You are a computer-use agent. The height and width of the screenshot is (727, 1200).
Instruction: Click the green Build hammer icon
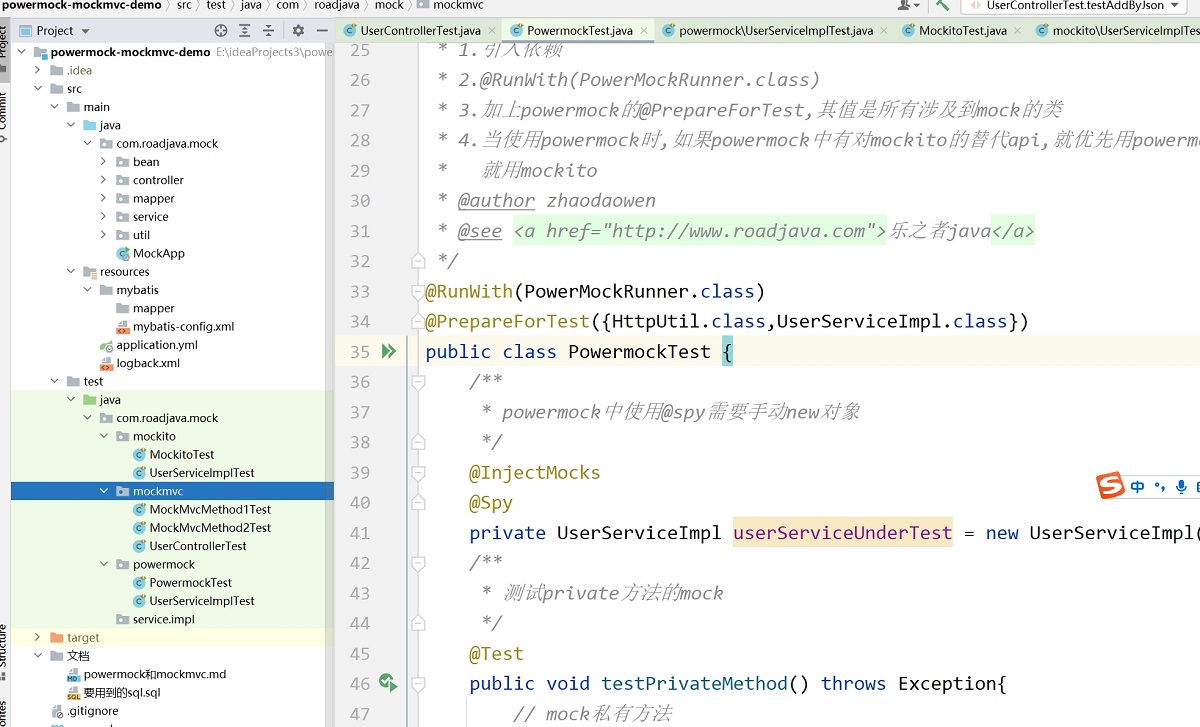pyautogui.click(x=941, y=6)
